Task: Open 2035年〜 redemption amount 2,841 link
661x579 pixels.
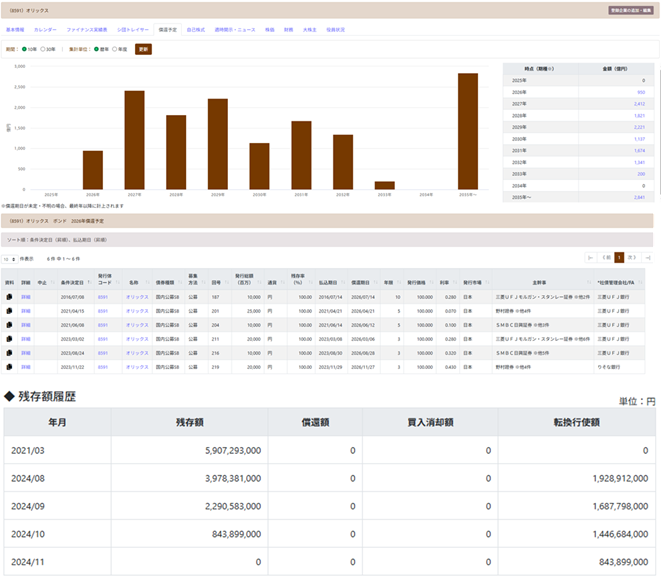Action: tap(640, 197)
